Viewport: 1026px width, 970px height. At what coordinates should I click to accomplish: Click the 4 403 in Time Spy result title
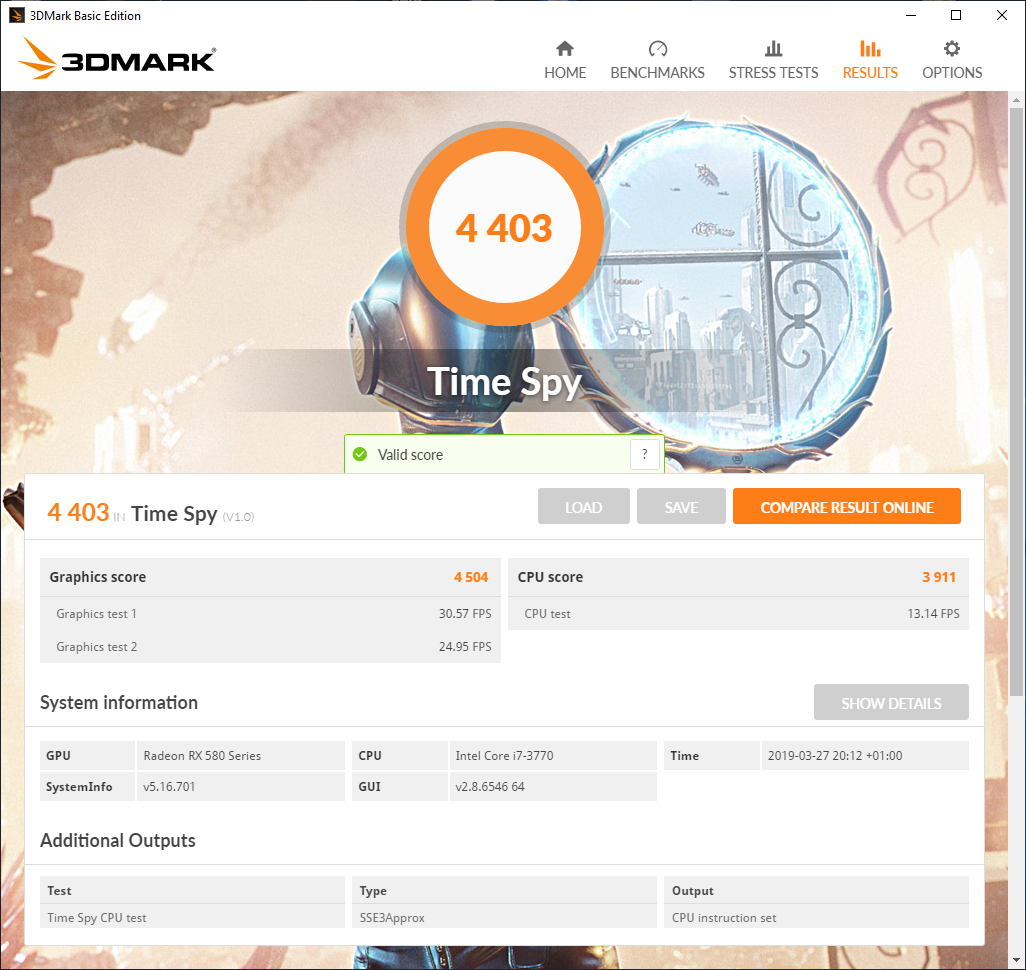150,512
